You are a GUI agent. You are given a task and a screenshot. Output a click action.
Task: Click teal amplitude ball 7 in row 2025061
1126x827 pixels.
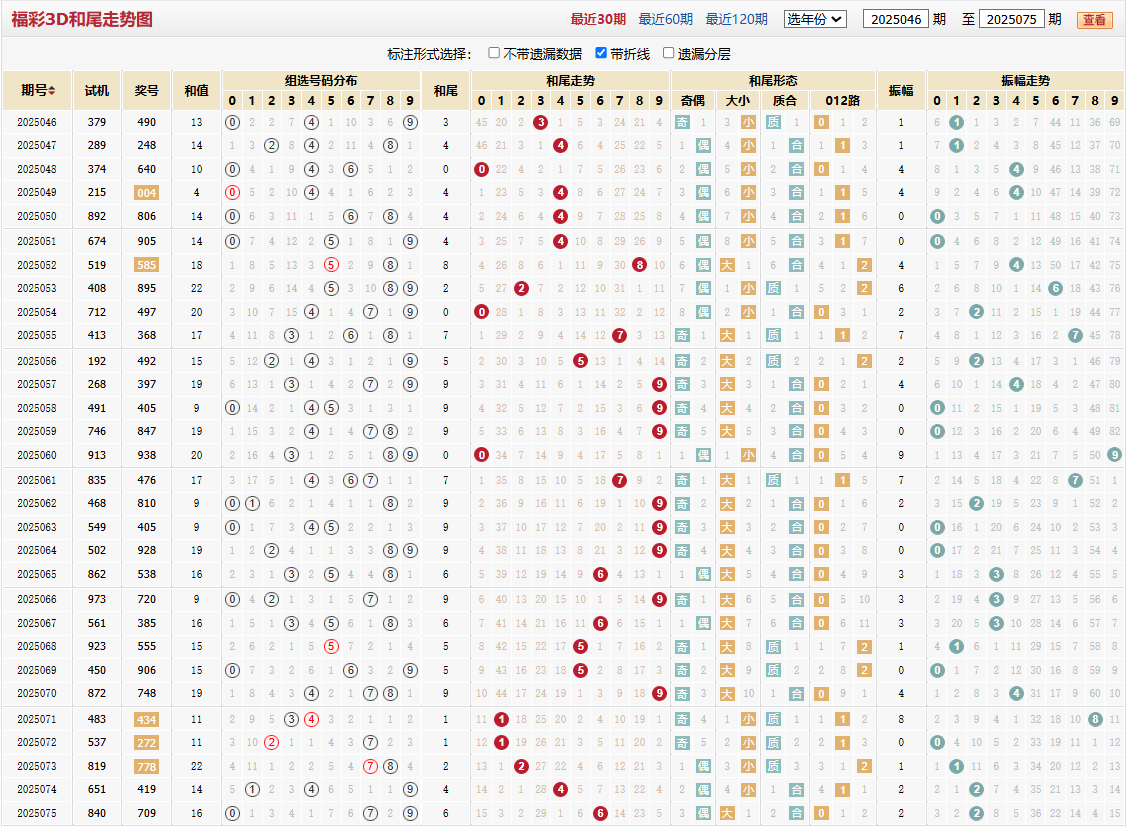[1075, 480]
